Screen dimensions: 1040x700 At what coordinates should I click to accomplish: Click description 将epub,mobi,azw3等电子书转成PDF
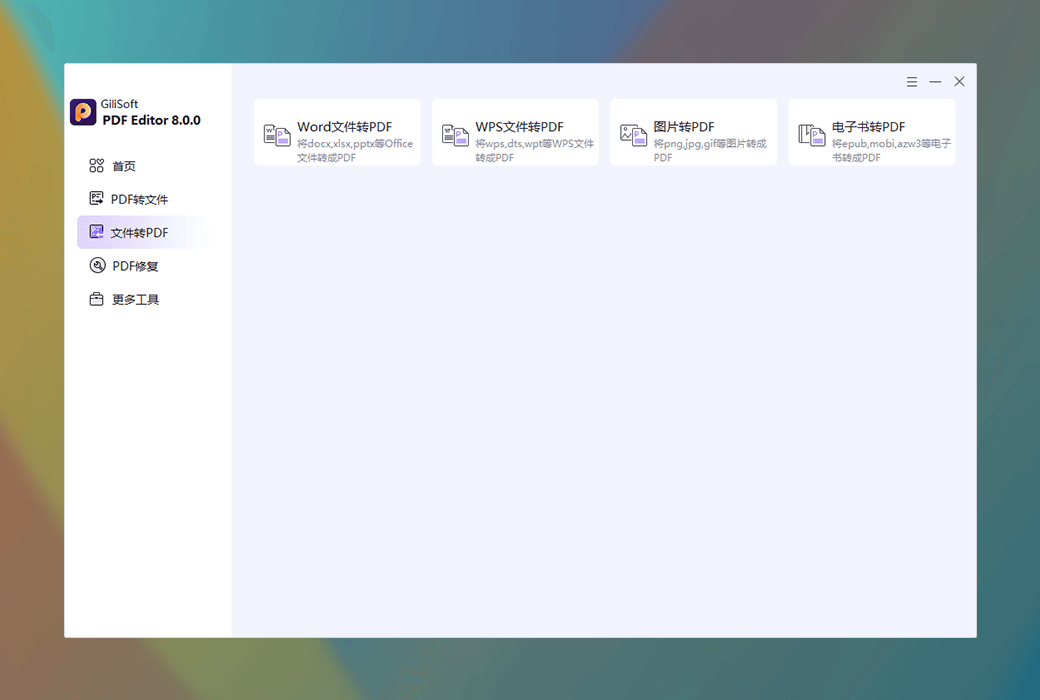click(x=891, y=151)
